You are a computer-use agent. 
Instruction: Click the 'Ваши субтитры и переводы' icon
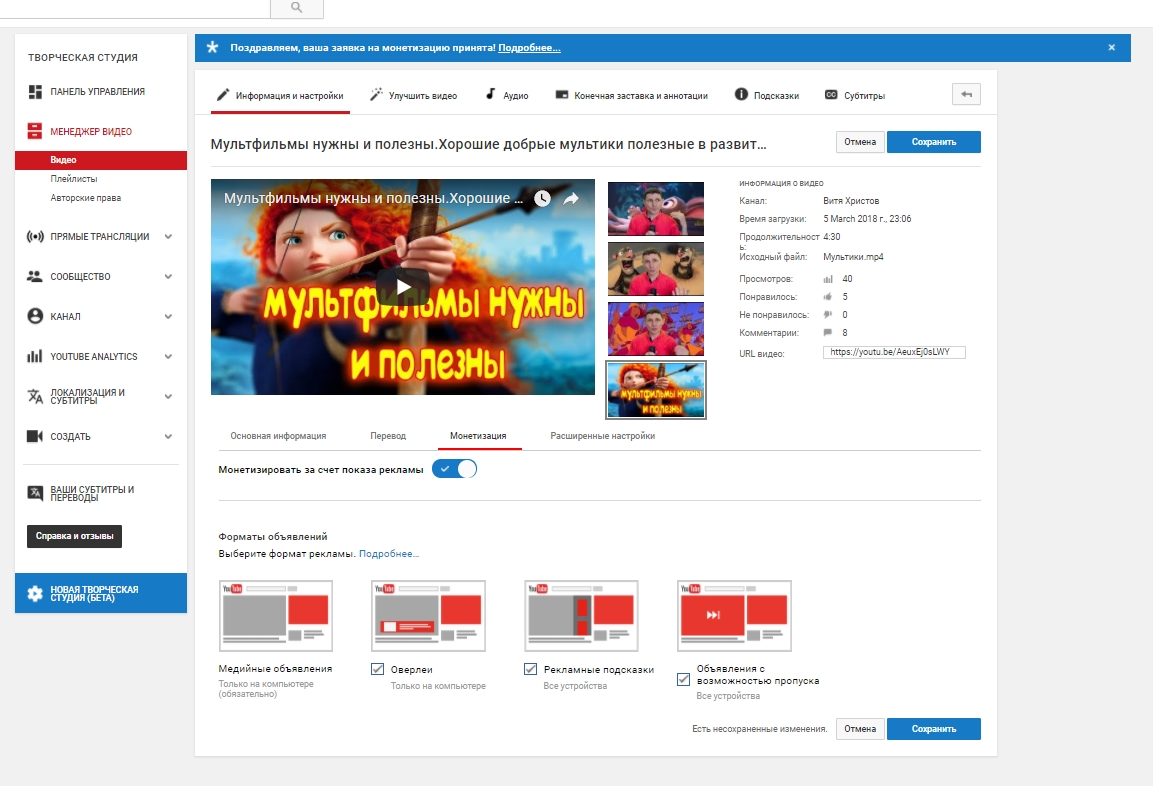click(35, 493)
